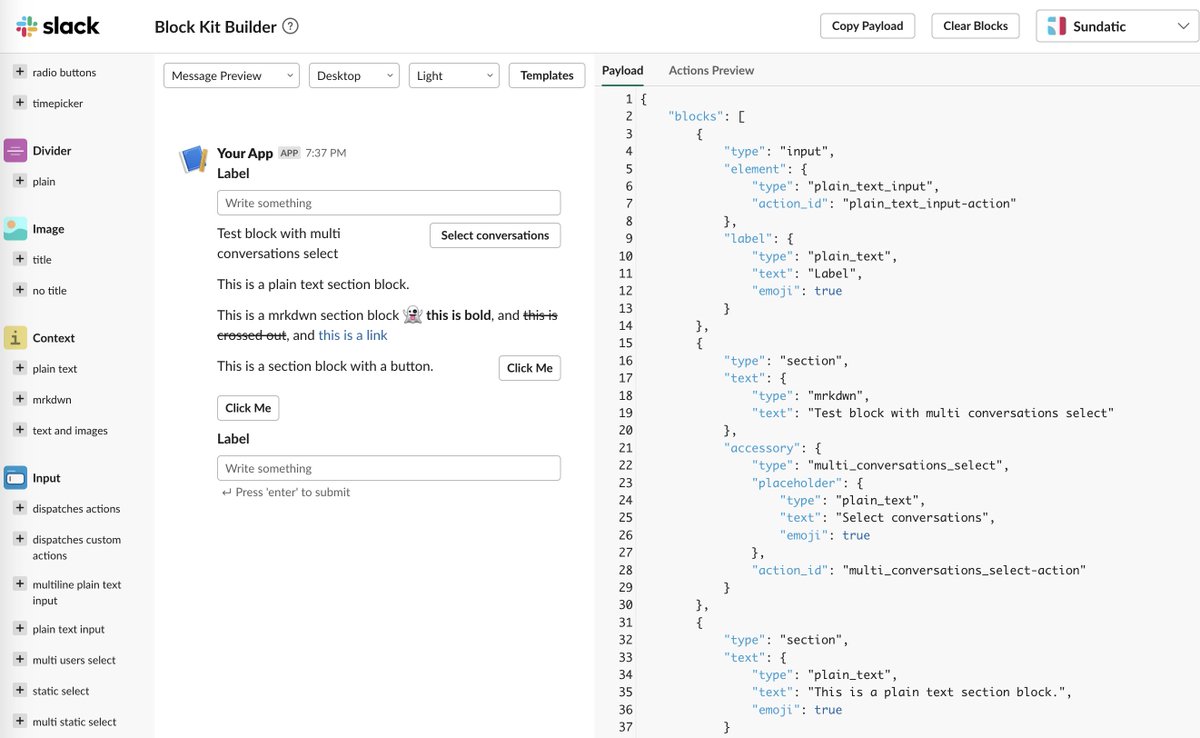Click the ghost emoji in mrkdwn block
The width and height of the screenshot is (1200, 738).
tap(412, 315)
